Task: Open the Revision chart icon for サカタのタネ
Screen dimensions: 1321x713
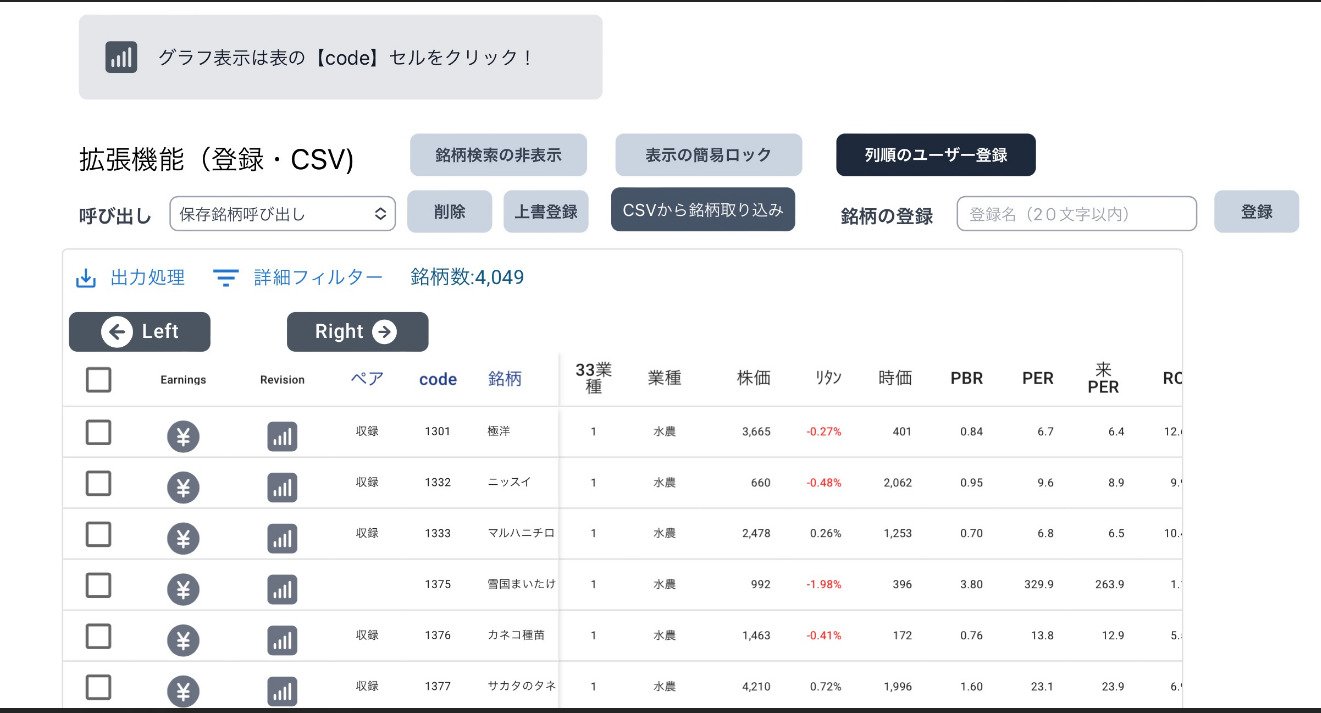Action: [282, 690]
